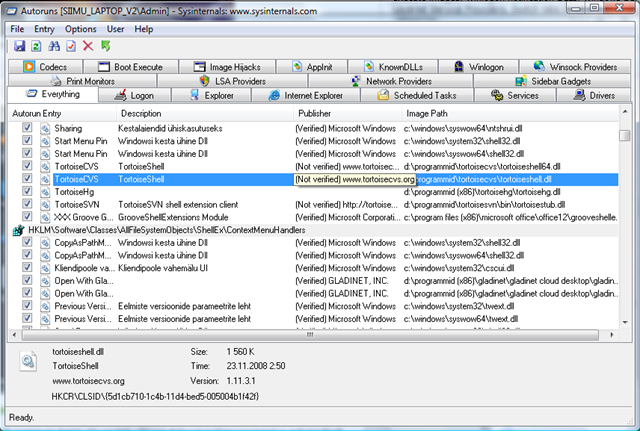The height and width of the screenshot is (431, 640).
Task: Open the User menu
Action: (x=116, y=29)
